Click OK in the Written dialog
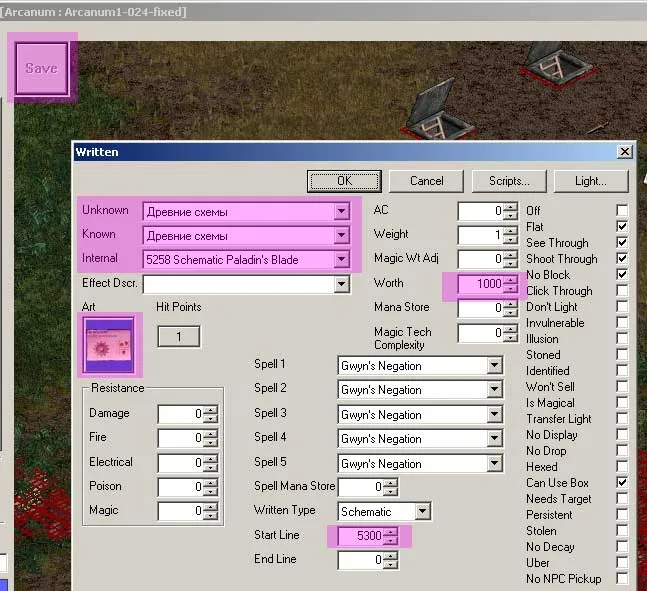The height and width of the screenshot is (591, 647). pos(344,181)
